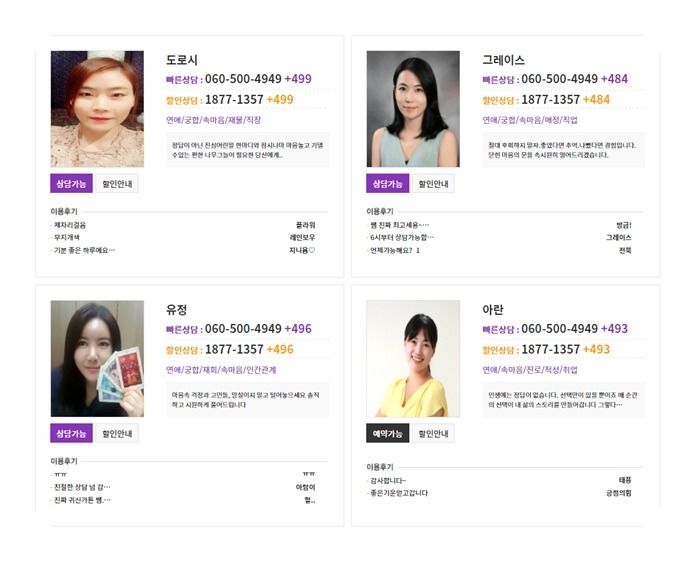Click 할인안내 button under 유정
Viewport: 694px width, 561px height.
point(117,433)
